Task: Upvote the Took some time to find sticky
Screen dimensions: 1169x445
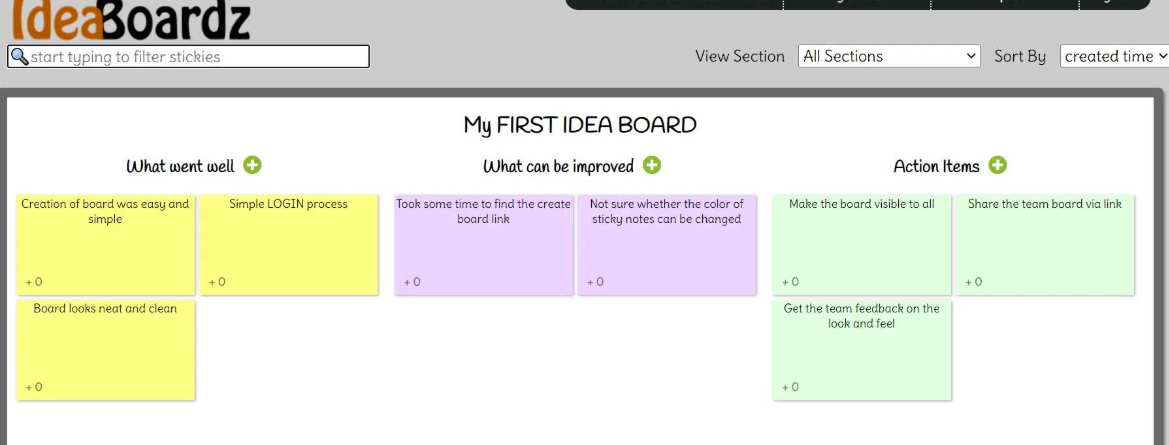Action: [x=412, y=282]
